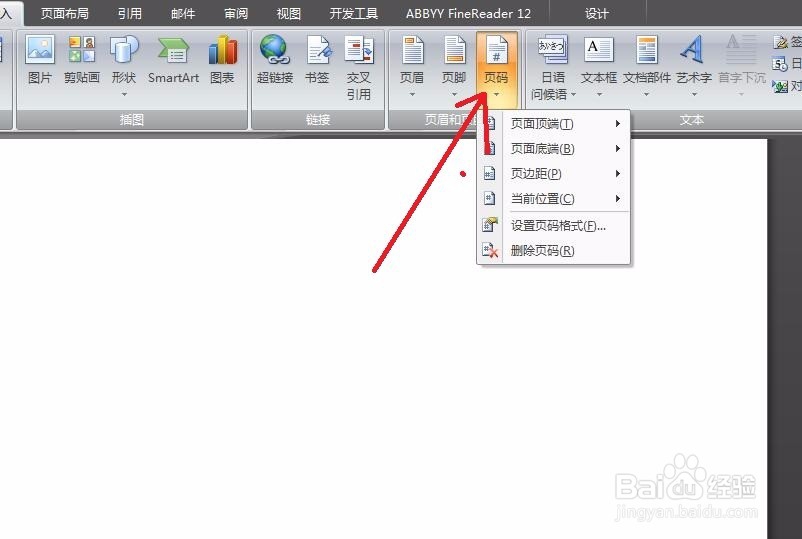This screenshot has height=539, width=802.
Task: Expand the 日语问候语 dropdown arrow
Action: (x=573, y=95)
